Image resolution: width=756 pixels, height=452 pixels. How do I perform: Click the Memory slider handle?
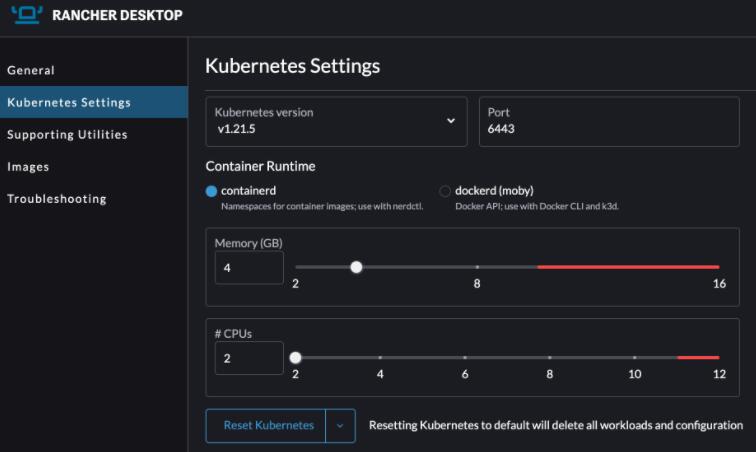[x=356, y=267]
